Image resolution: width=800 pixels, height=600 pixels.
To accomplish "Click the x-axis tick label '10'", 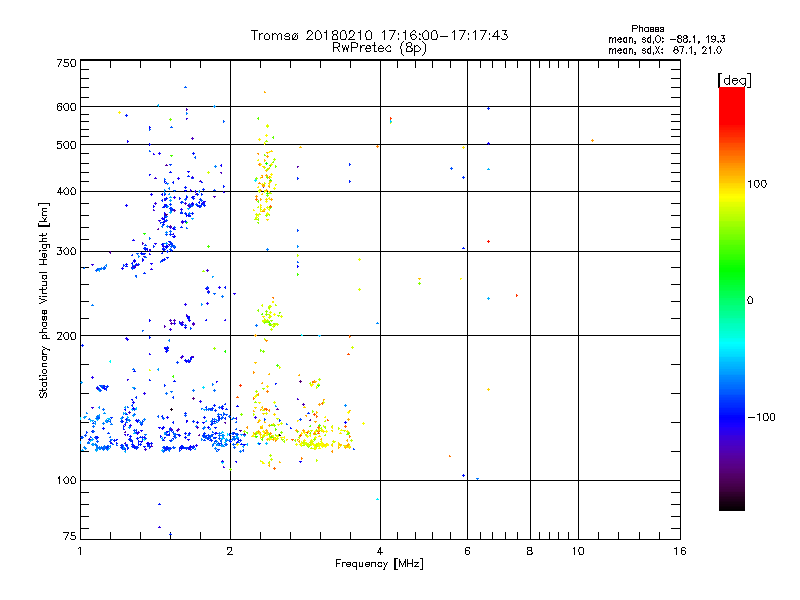I will pyautogui.click(x=578, y=551).
